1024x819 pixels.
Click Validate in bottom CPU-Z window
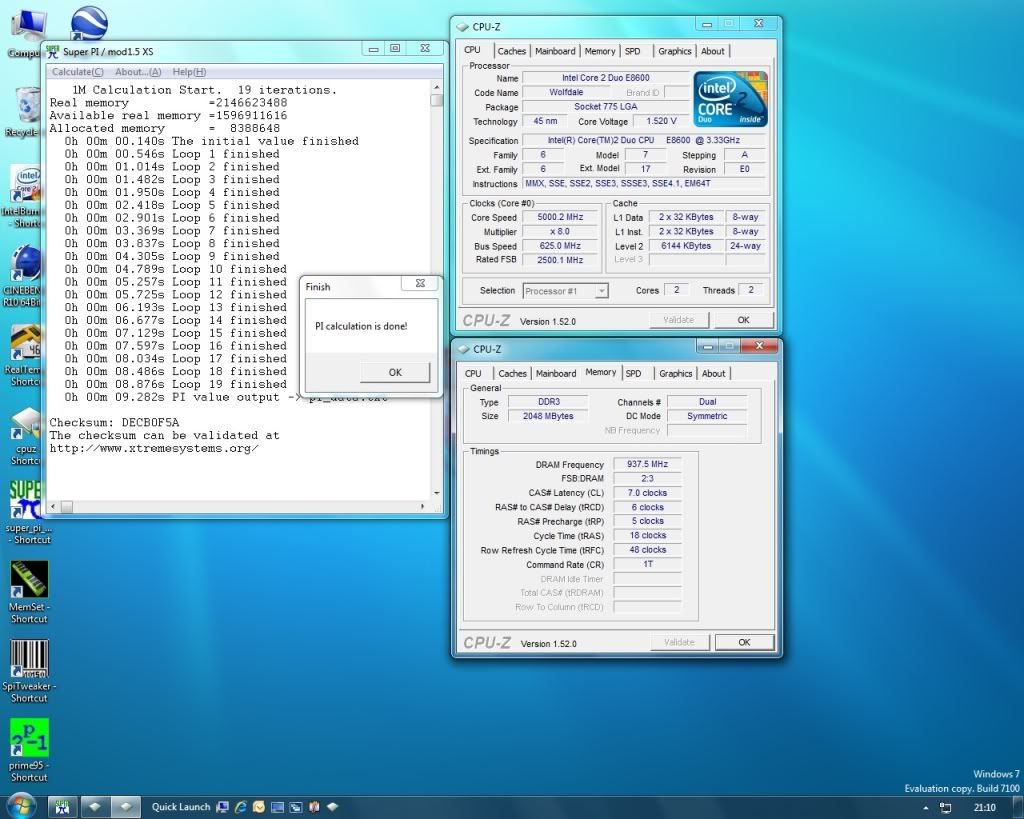pos(679,642)
